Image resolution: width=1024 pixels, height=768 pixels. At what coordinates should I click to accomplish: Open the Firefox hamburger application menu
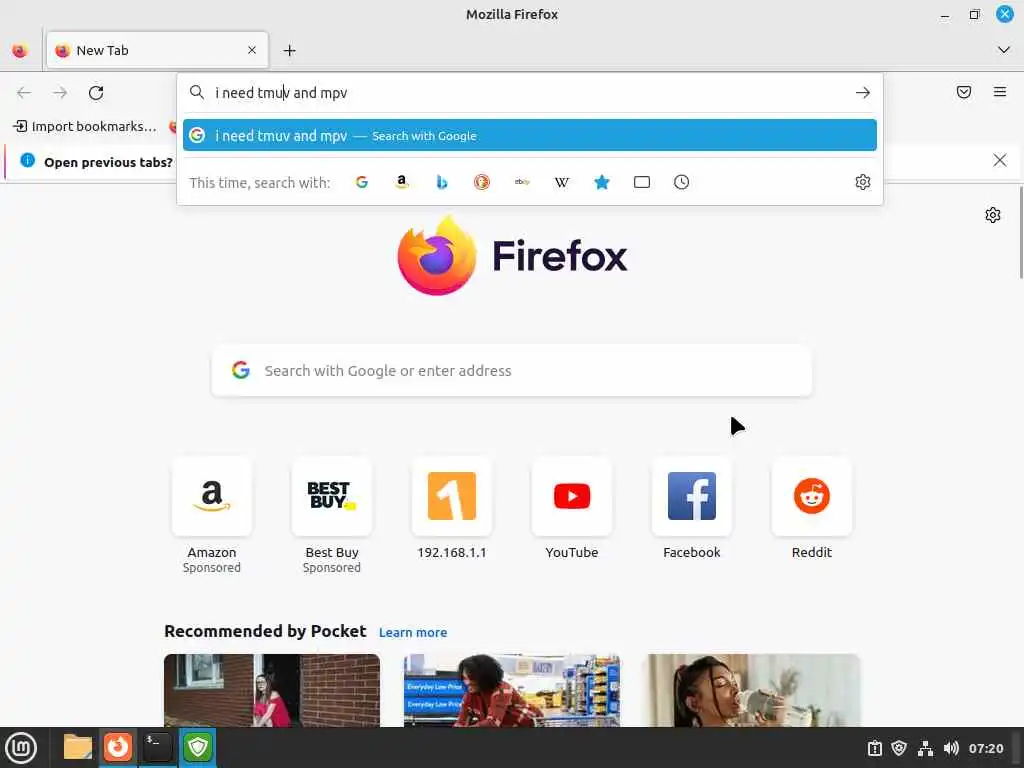tap(1000, 92)
